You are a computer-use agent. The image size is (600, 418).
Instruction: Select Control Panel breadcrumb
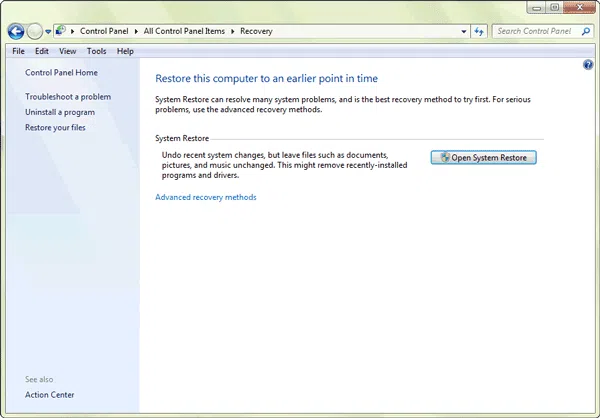(104, 31)
